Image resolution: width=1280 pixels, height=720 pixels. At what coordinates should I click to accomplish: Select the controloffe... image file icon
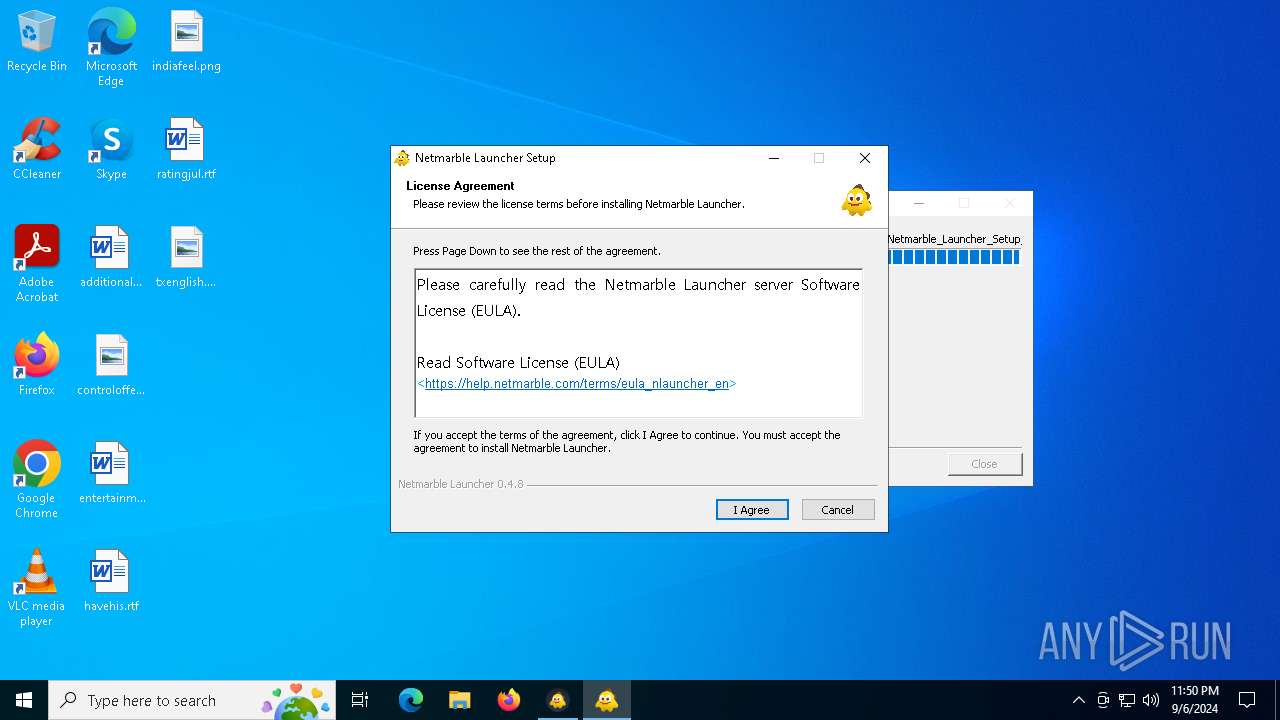(111, 366)
